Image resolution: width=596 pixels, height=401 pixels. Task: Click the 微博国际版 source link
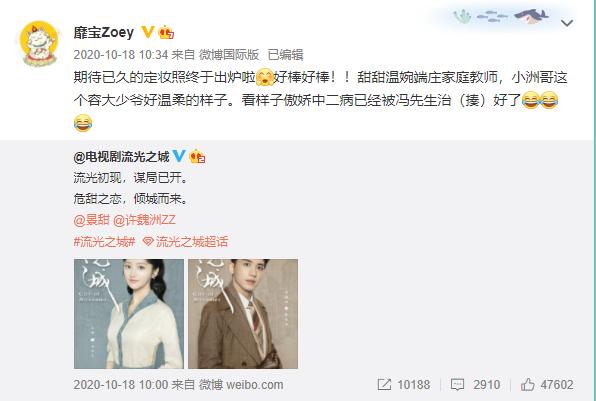[x=229, y=55]
